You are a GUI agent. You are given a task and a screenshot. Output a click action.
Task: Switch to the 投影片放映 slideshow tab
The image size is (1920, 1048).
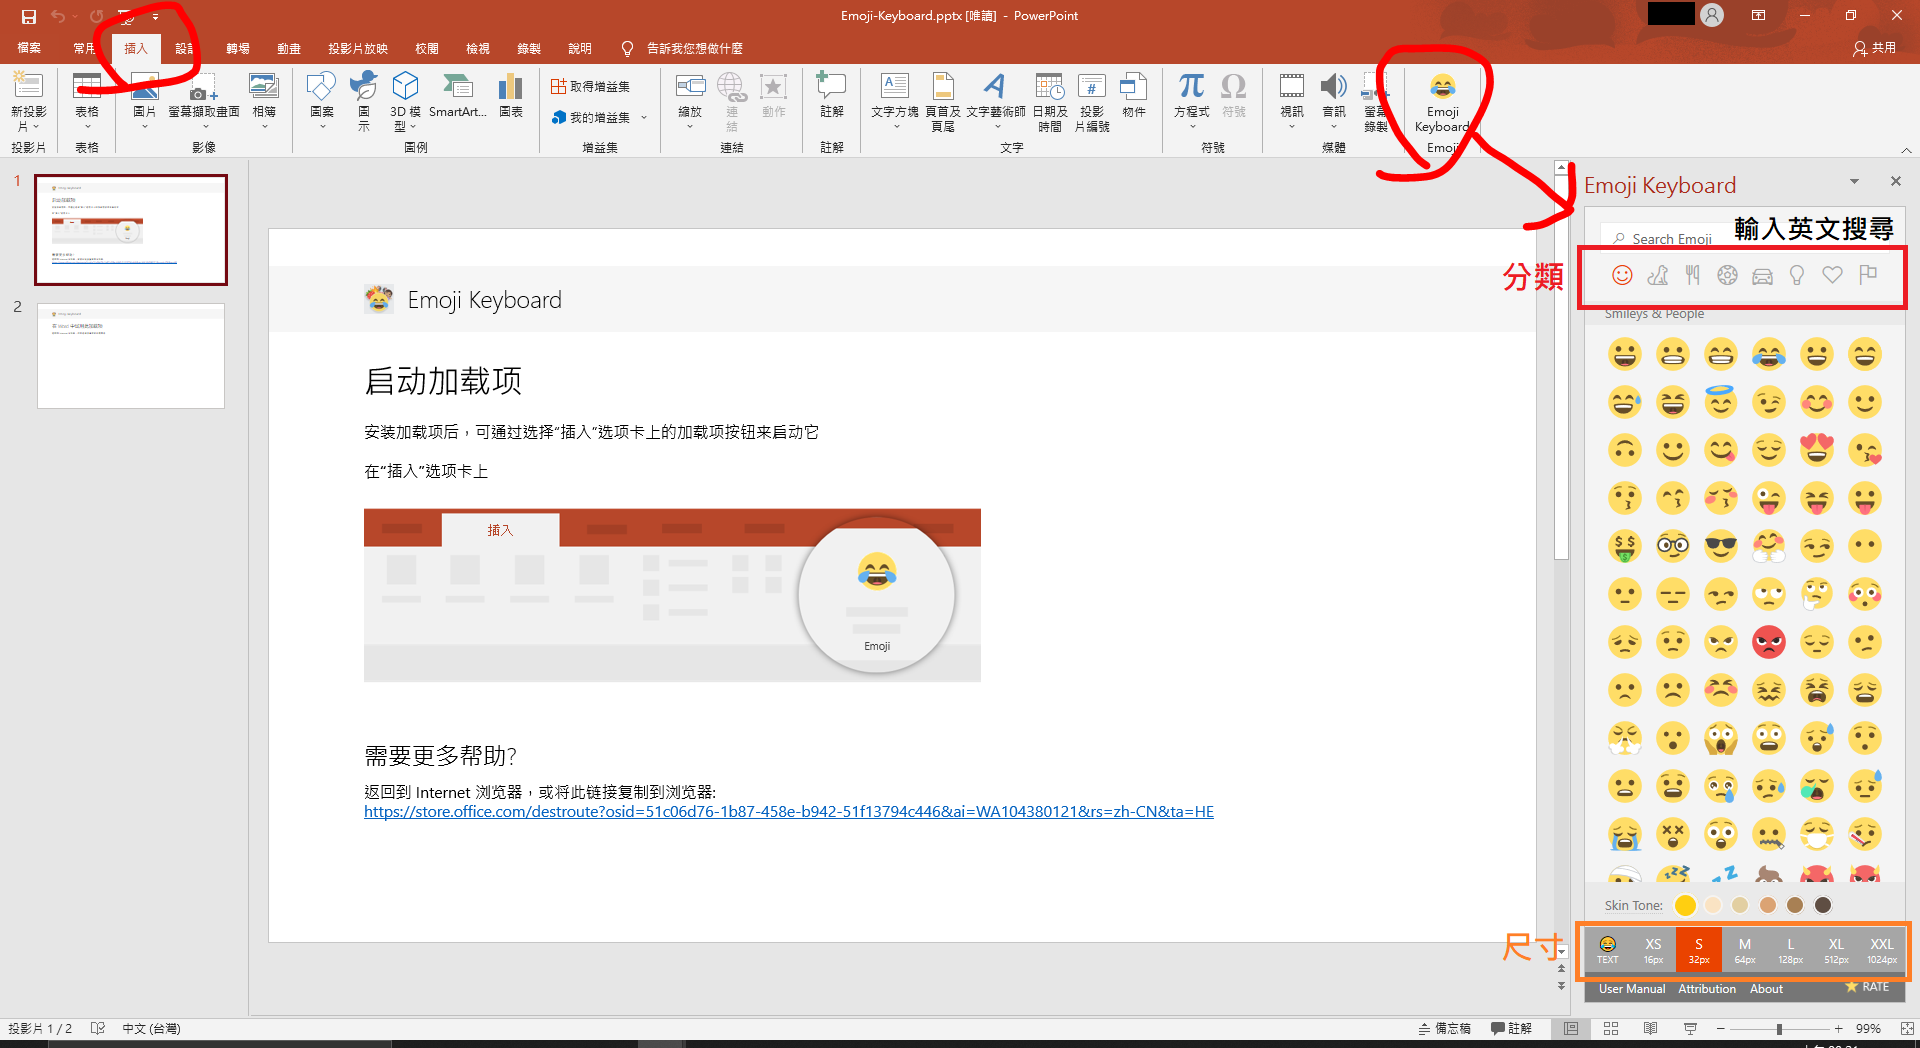(x=358, y=48)
